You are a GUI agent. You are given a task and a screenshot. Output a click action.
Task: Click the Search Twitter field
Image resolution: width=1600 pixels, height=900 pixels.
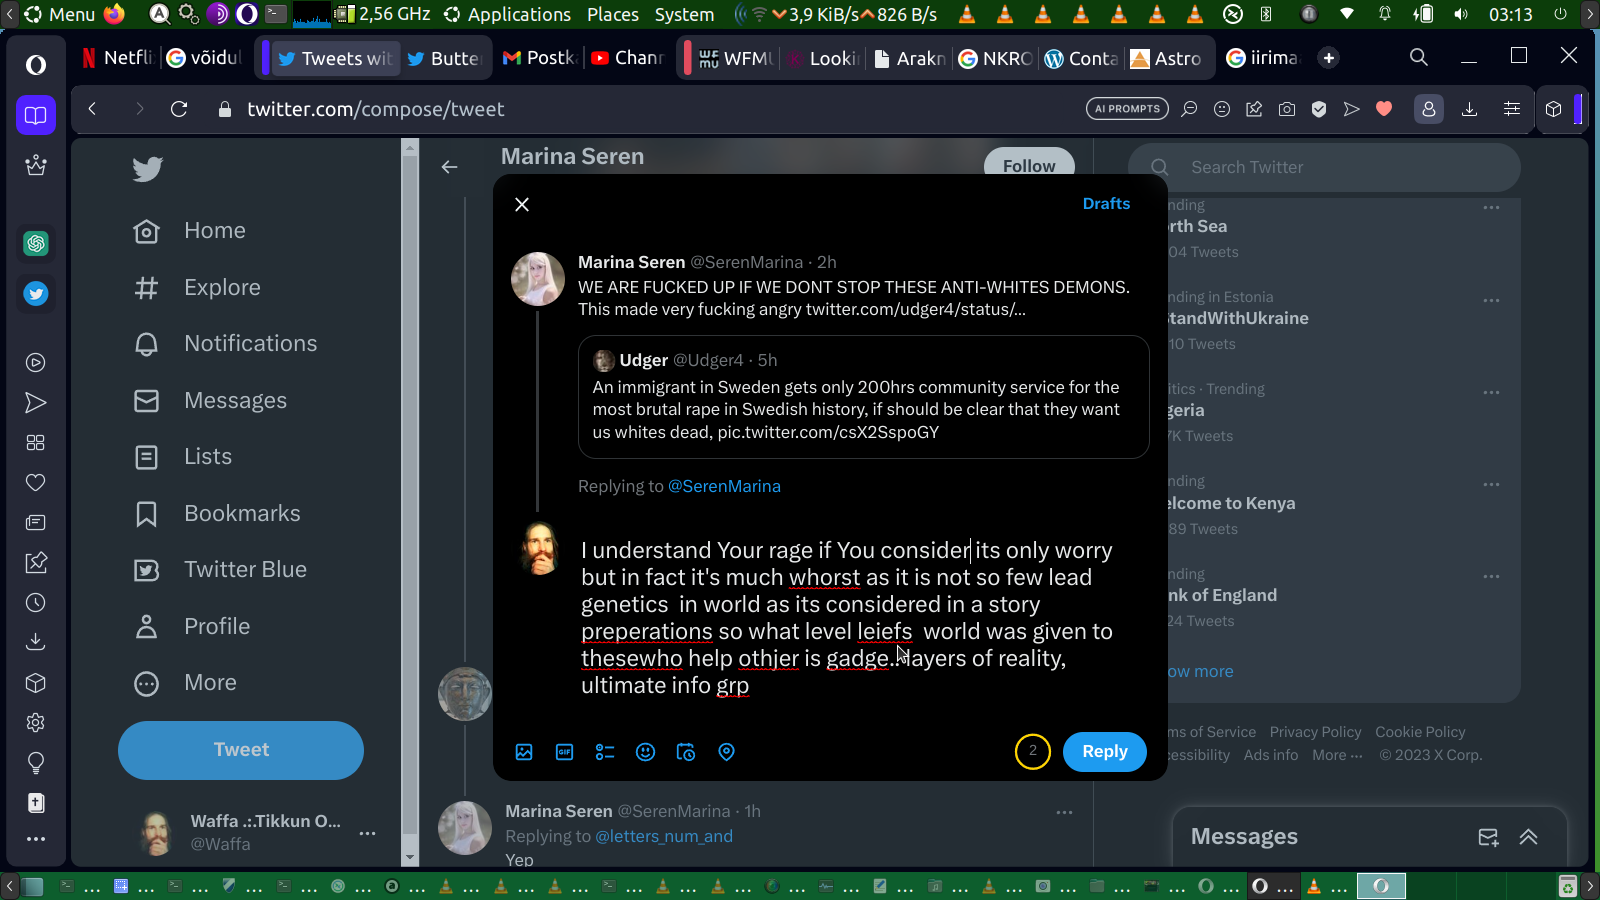tap(1324, 168)
